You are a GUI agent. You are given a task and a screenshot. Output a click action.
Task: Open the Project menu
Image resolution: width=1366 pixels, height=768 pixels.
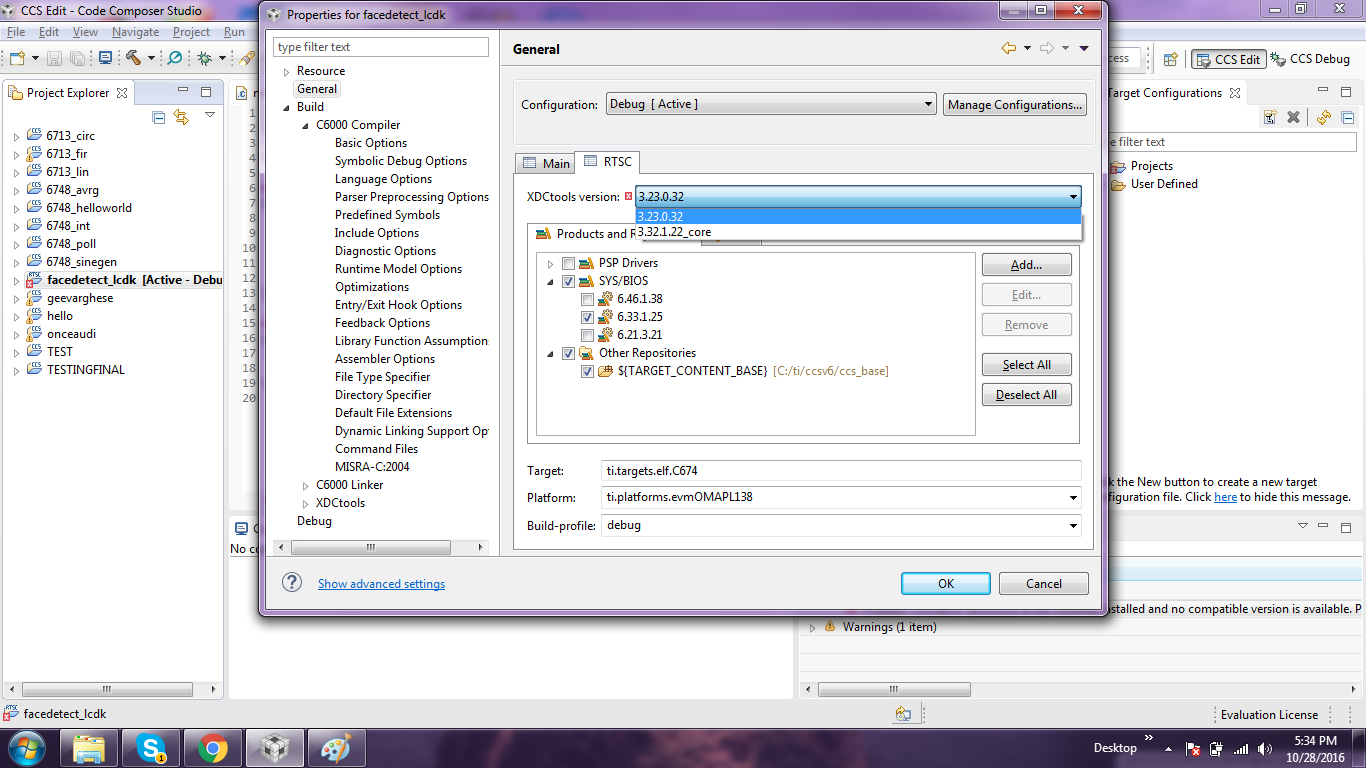tap(191, 32)
